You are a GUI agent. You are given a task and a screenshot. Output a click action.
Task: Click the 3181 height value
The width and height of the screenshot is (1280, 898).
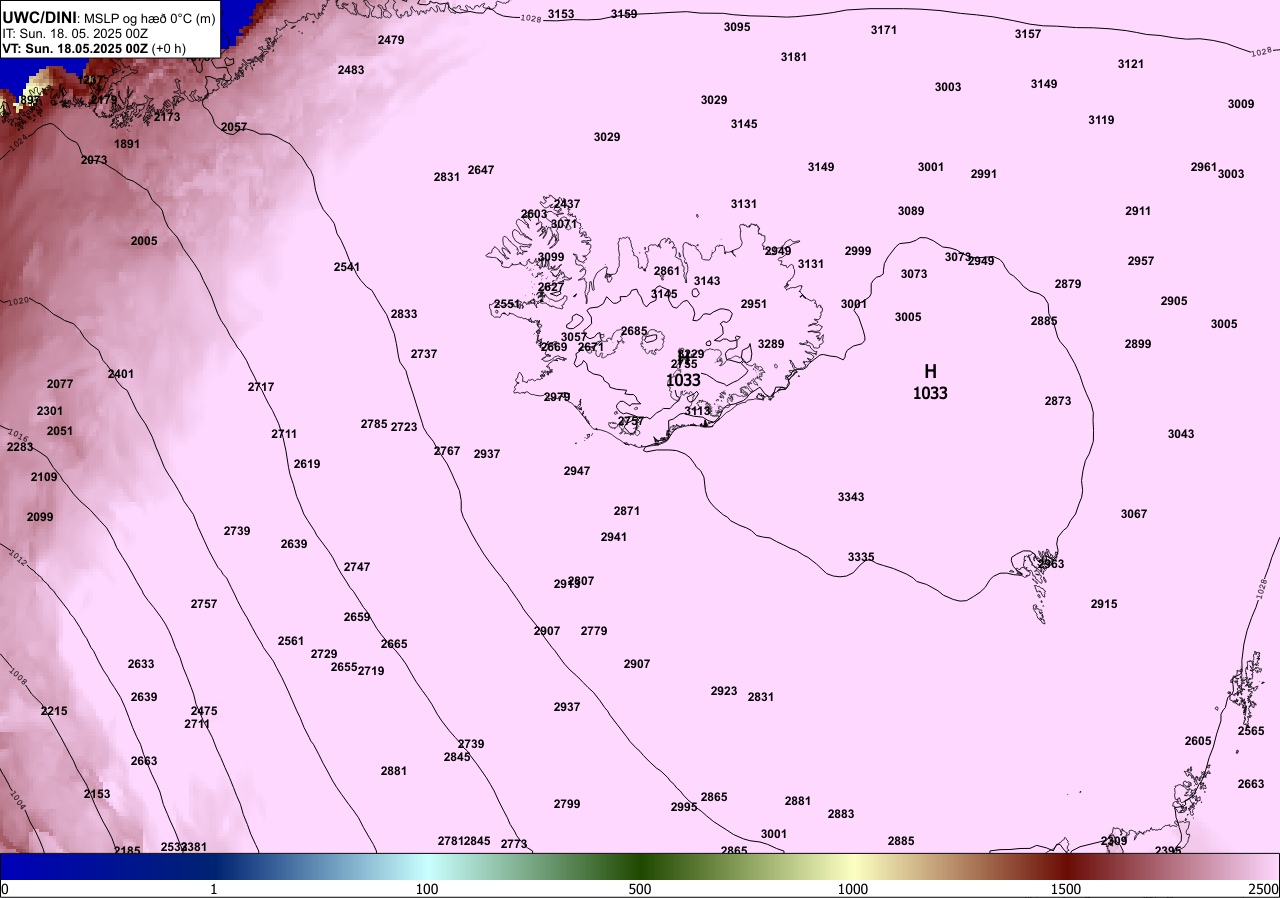794,57
